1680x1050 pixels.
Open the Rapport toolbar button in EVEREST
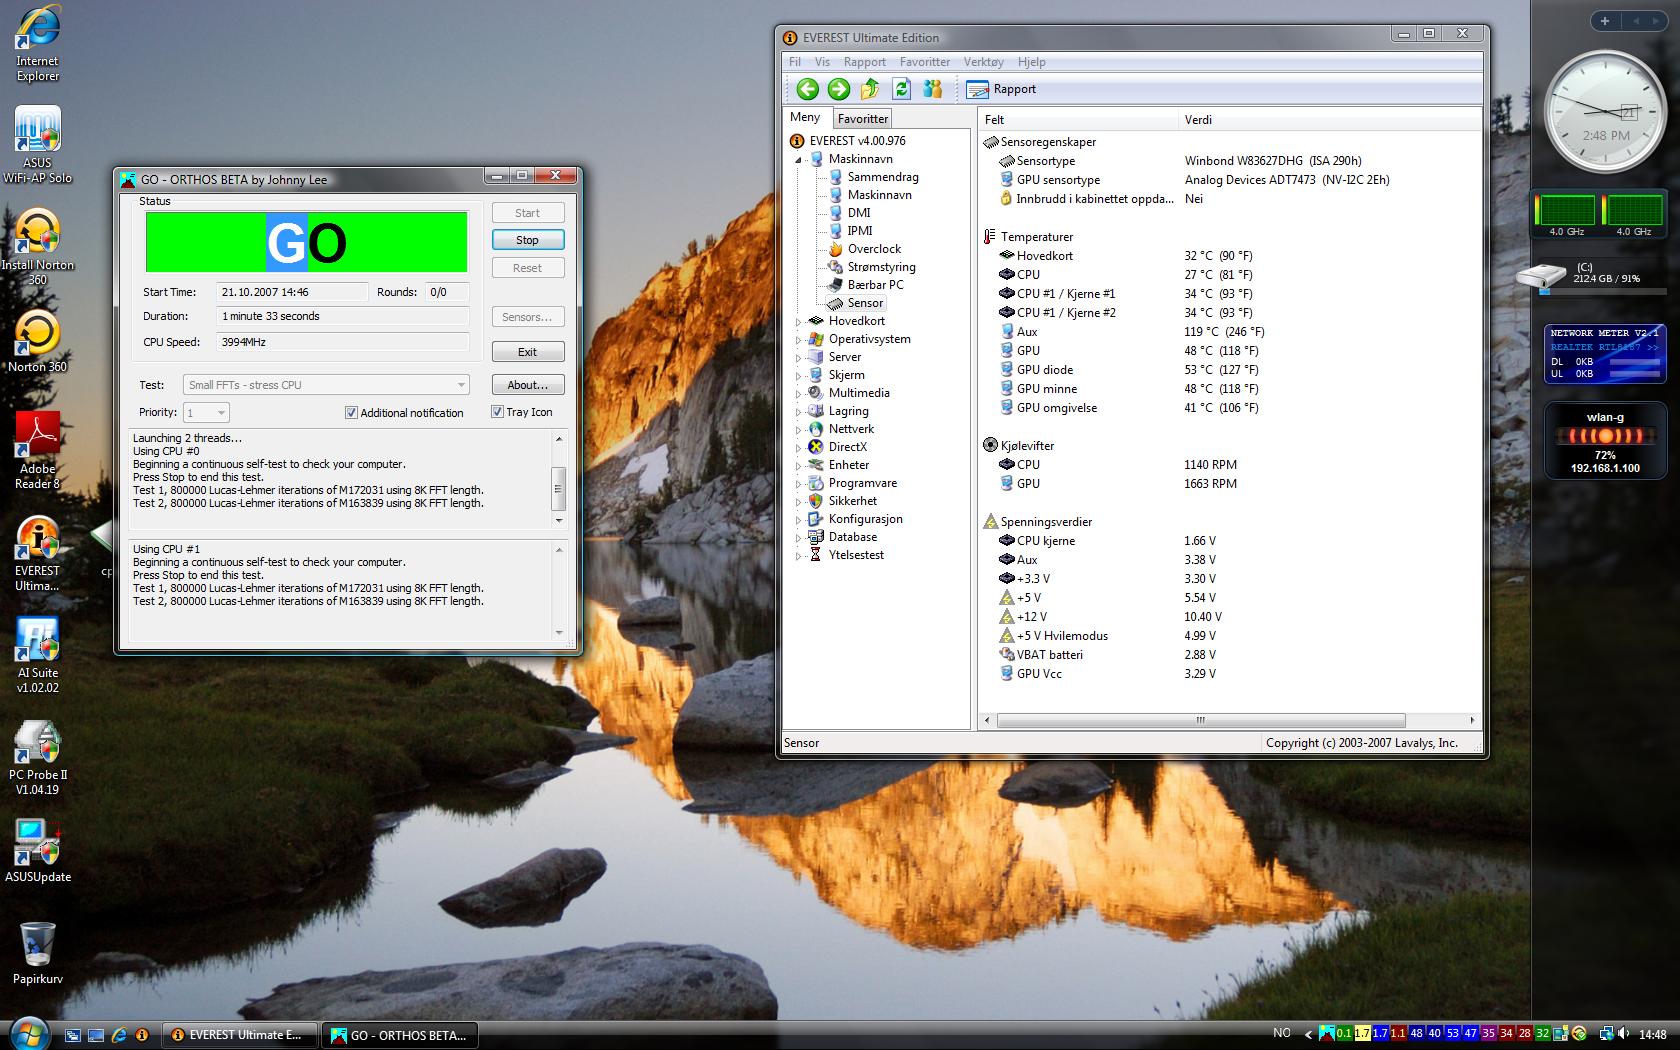1002,89
